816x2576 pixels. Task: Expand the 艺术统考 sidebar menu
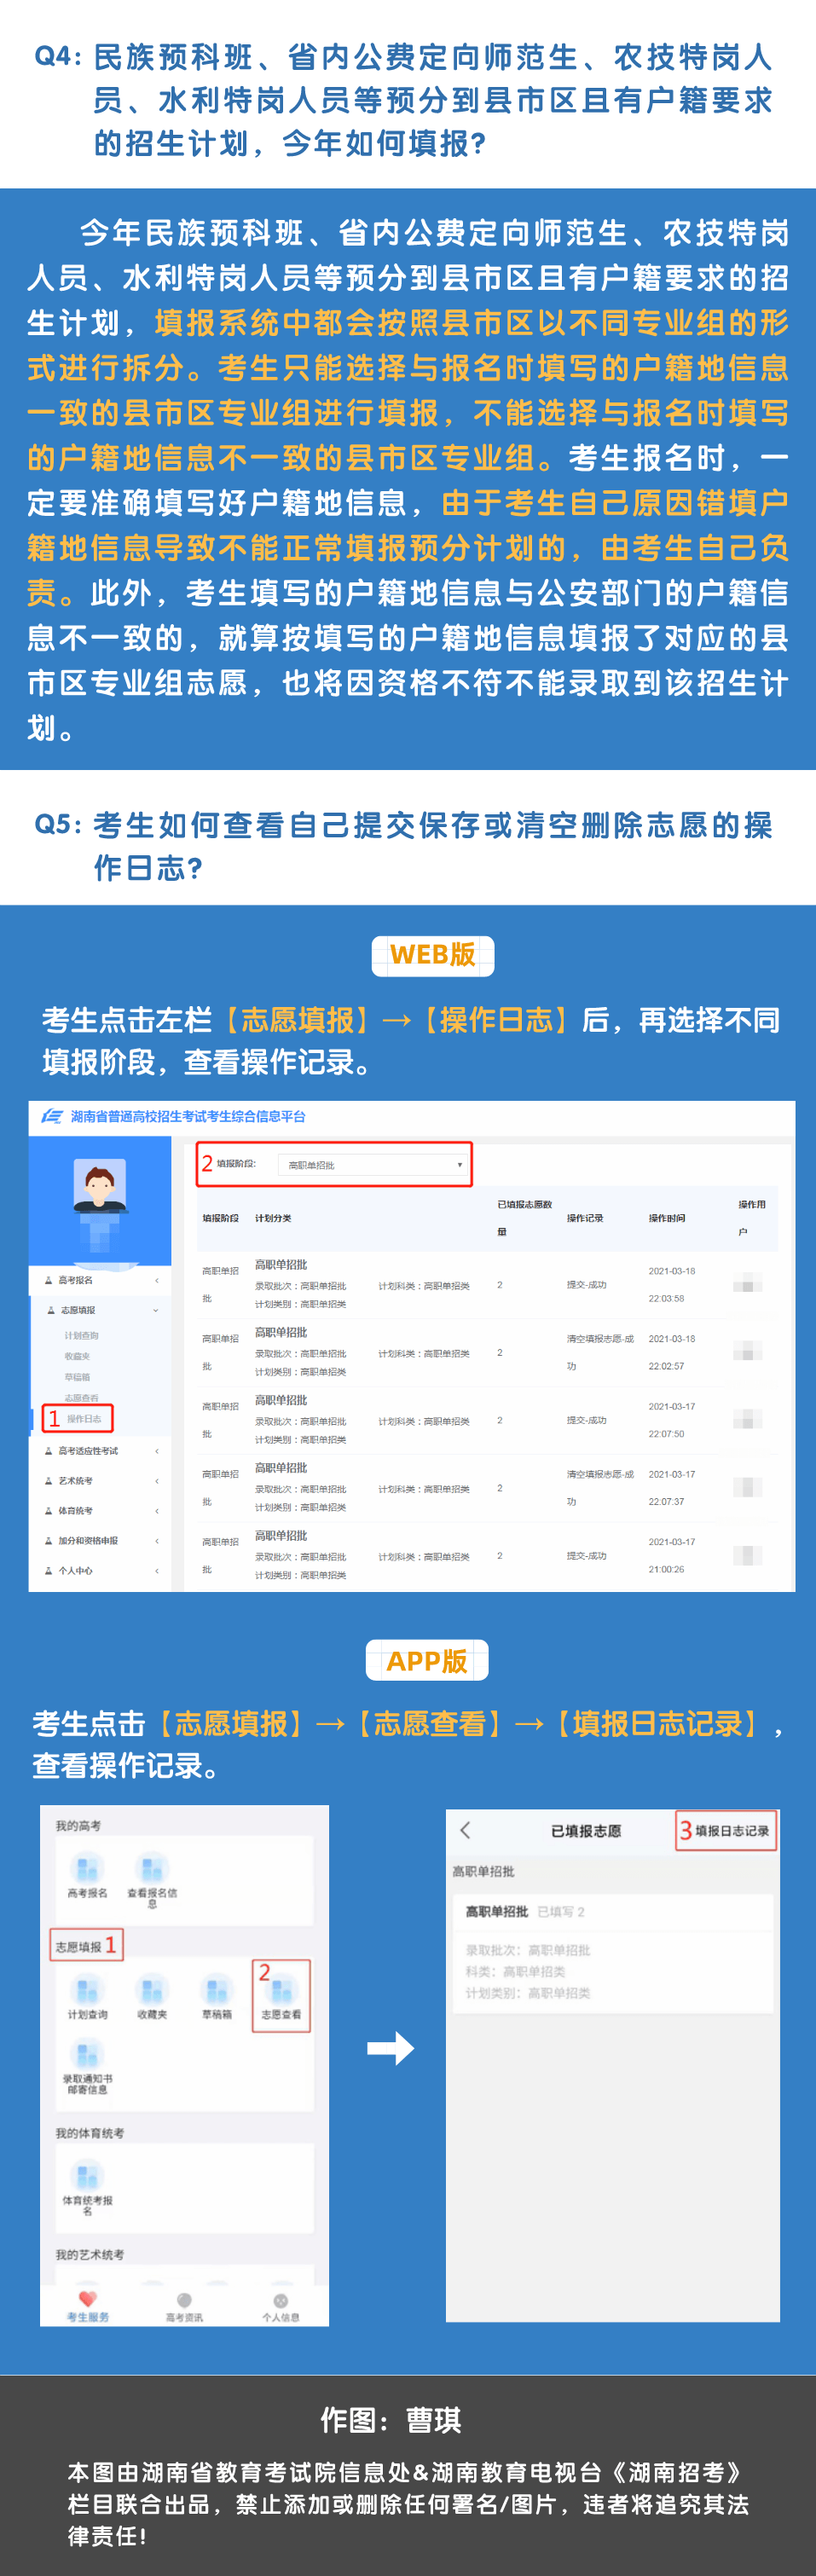[101, 1481]
